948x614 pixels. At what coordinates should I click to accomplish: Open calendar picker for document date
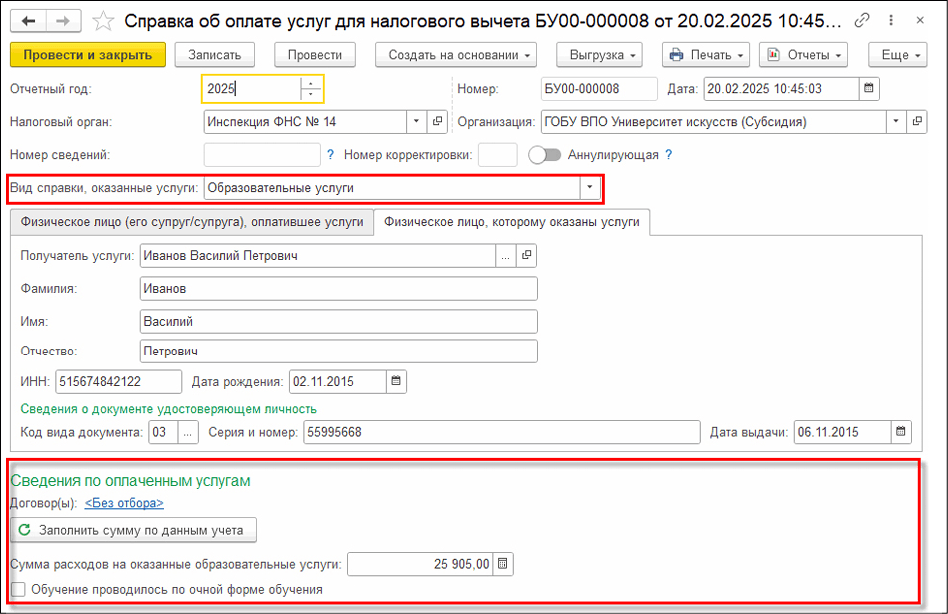[x=869, y=89]
